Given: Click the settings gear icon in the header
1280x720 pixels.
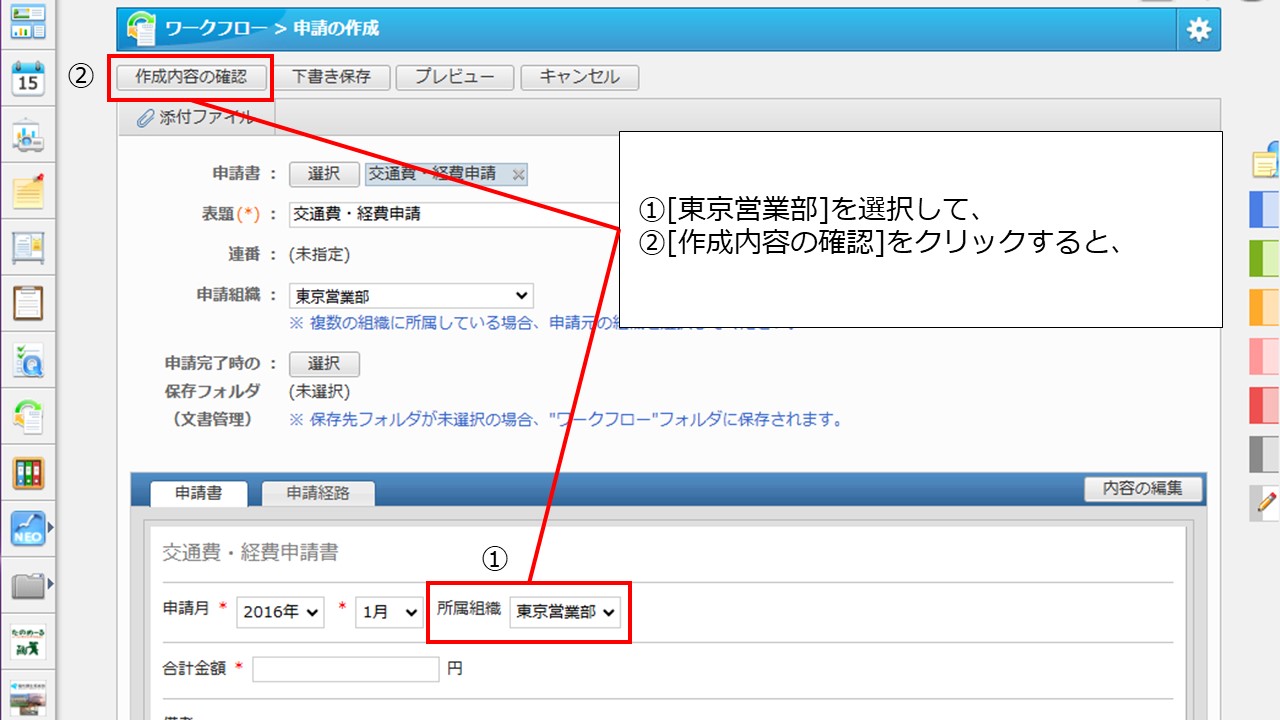Looking at the screenshot, I should [x=1198, y=30].
